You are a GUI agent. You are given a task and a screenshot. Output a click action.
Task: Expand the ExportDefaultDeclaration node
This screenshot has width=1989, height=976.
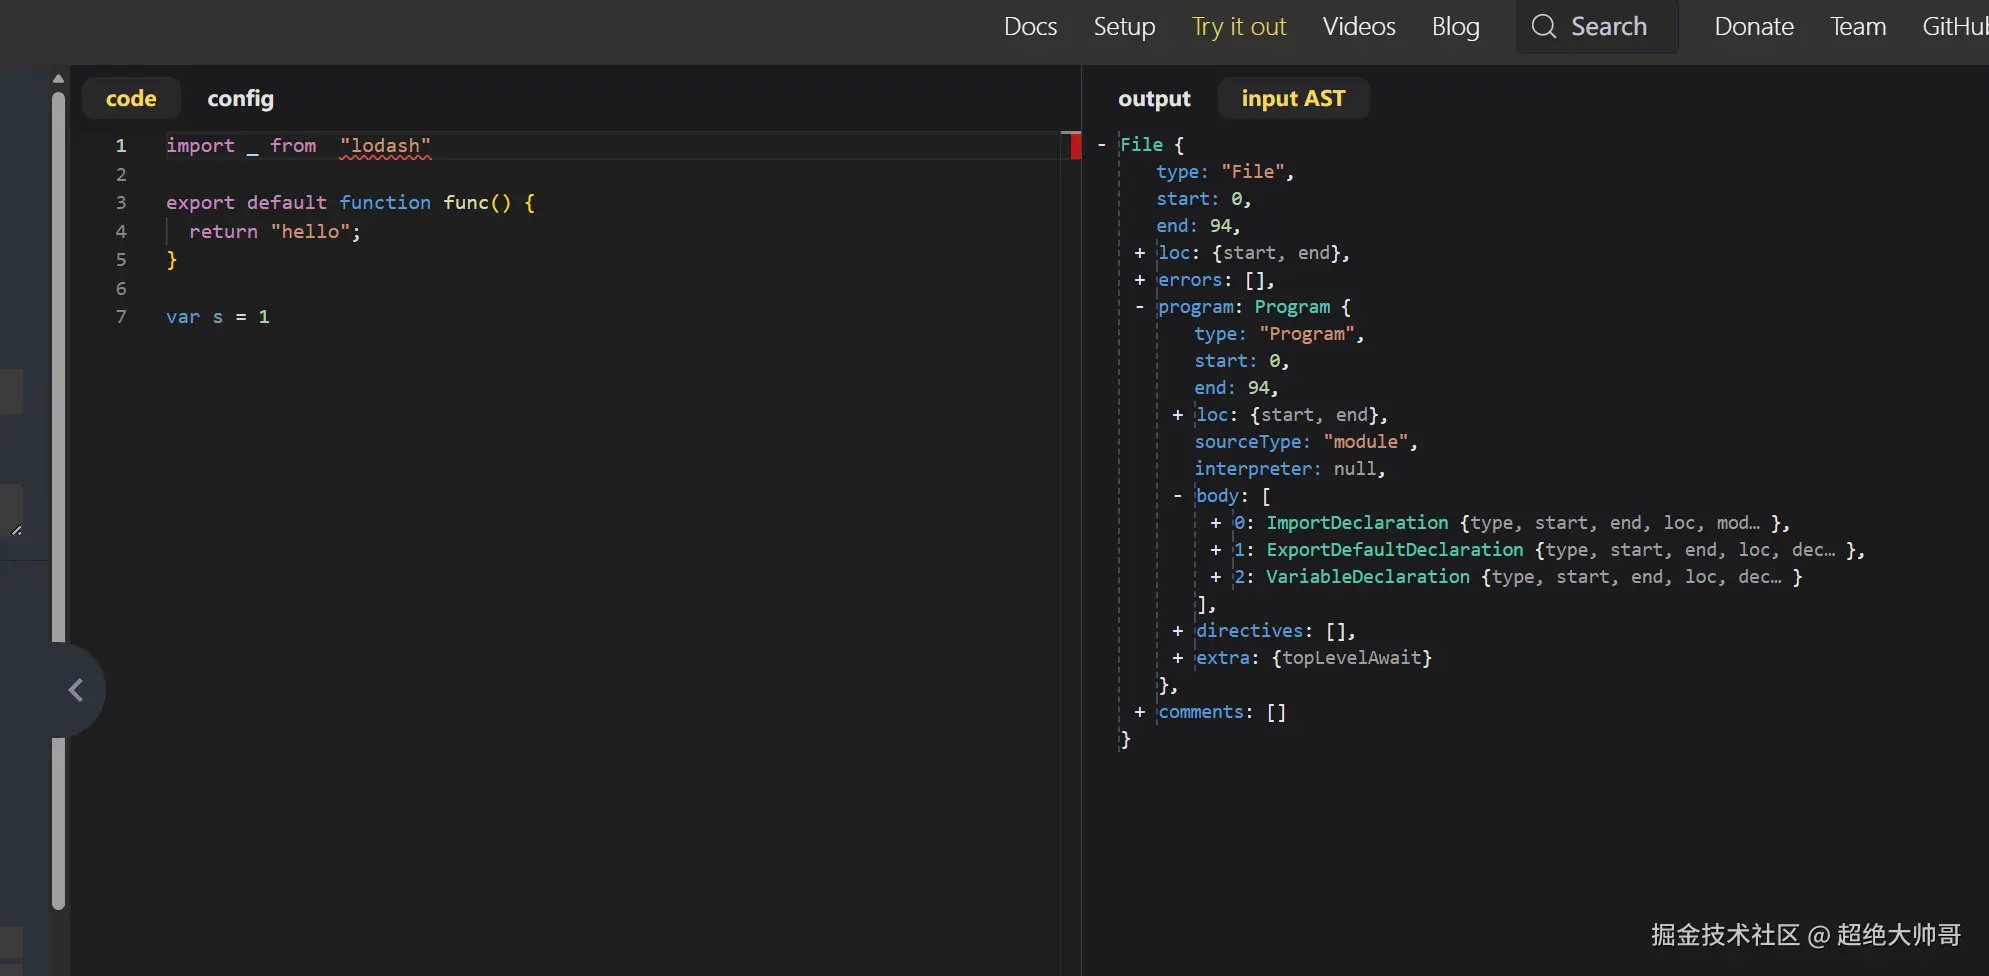1215,550
